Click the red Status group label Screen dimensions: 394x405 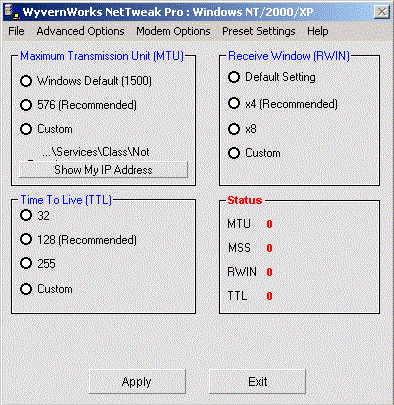[245, 200]
